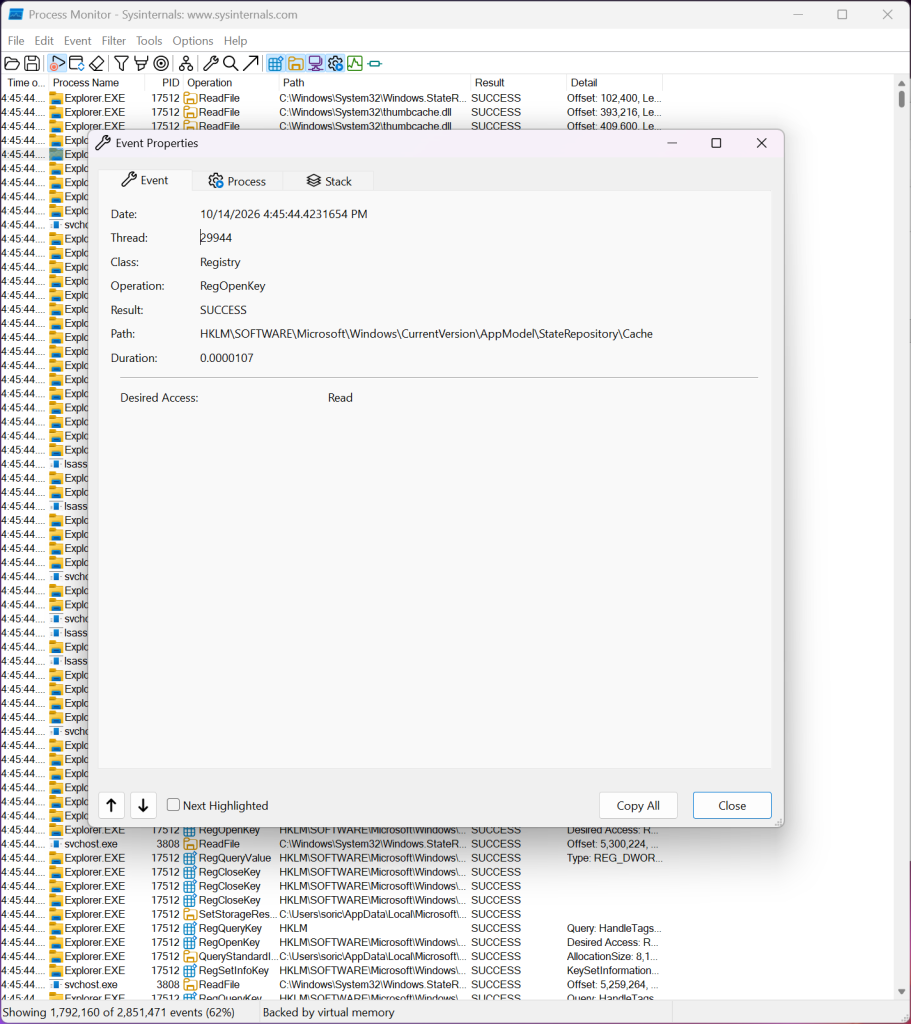Open the Highlight toolbar icon
Image resolution: width=911 pixels, height=1024 pixels.
(x=140, y=63)
